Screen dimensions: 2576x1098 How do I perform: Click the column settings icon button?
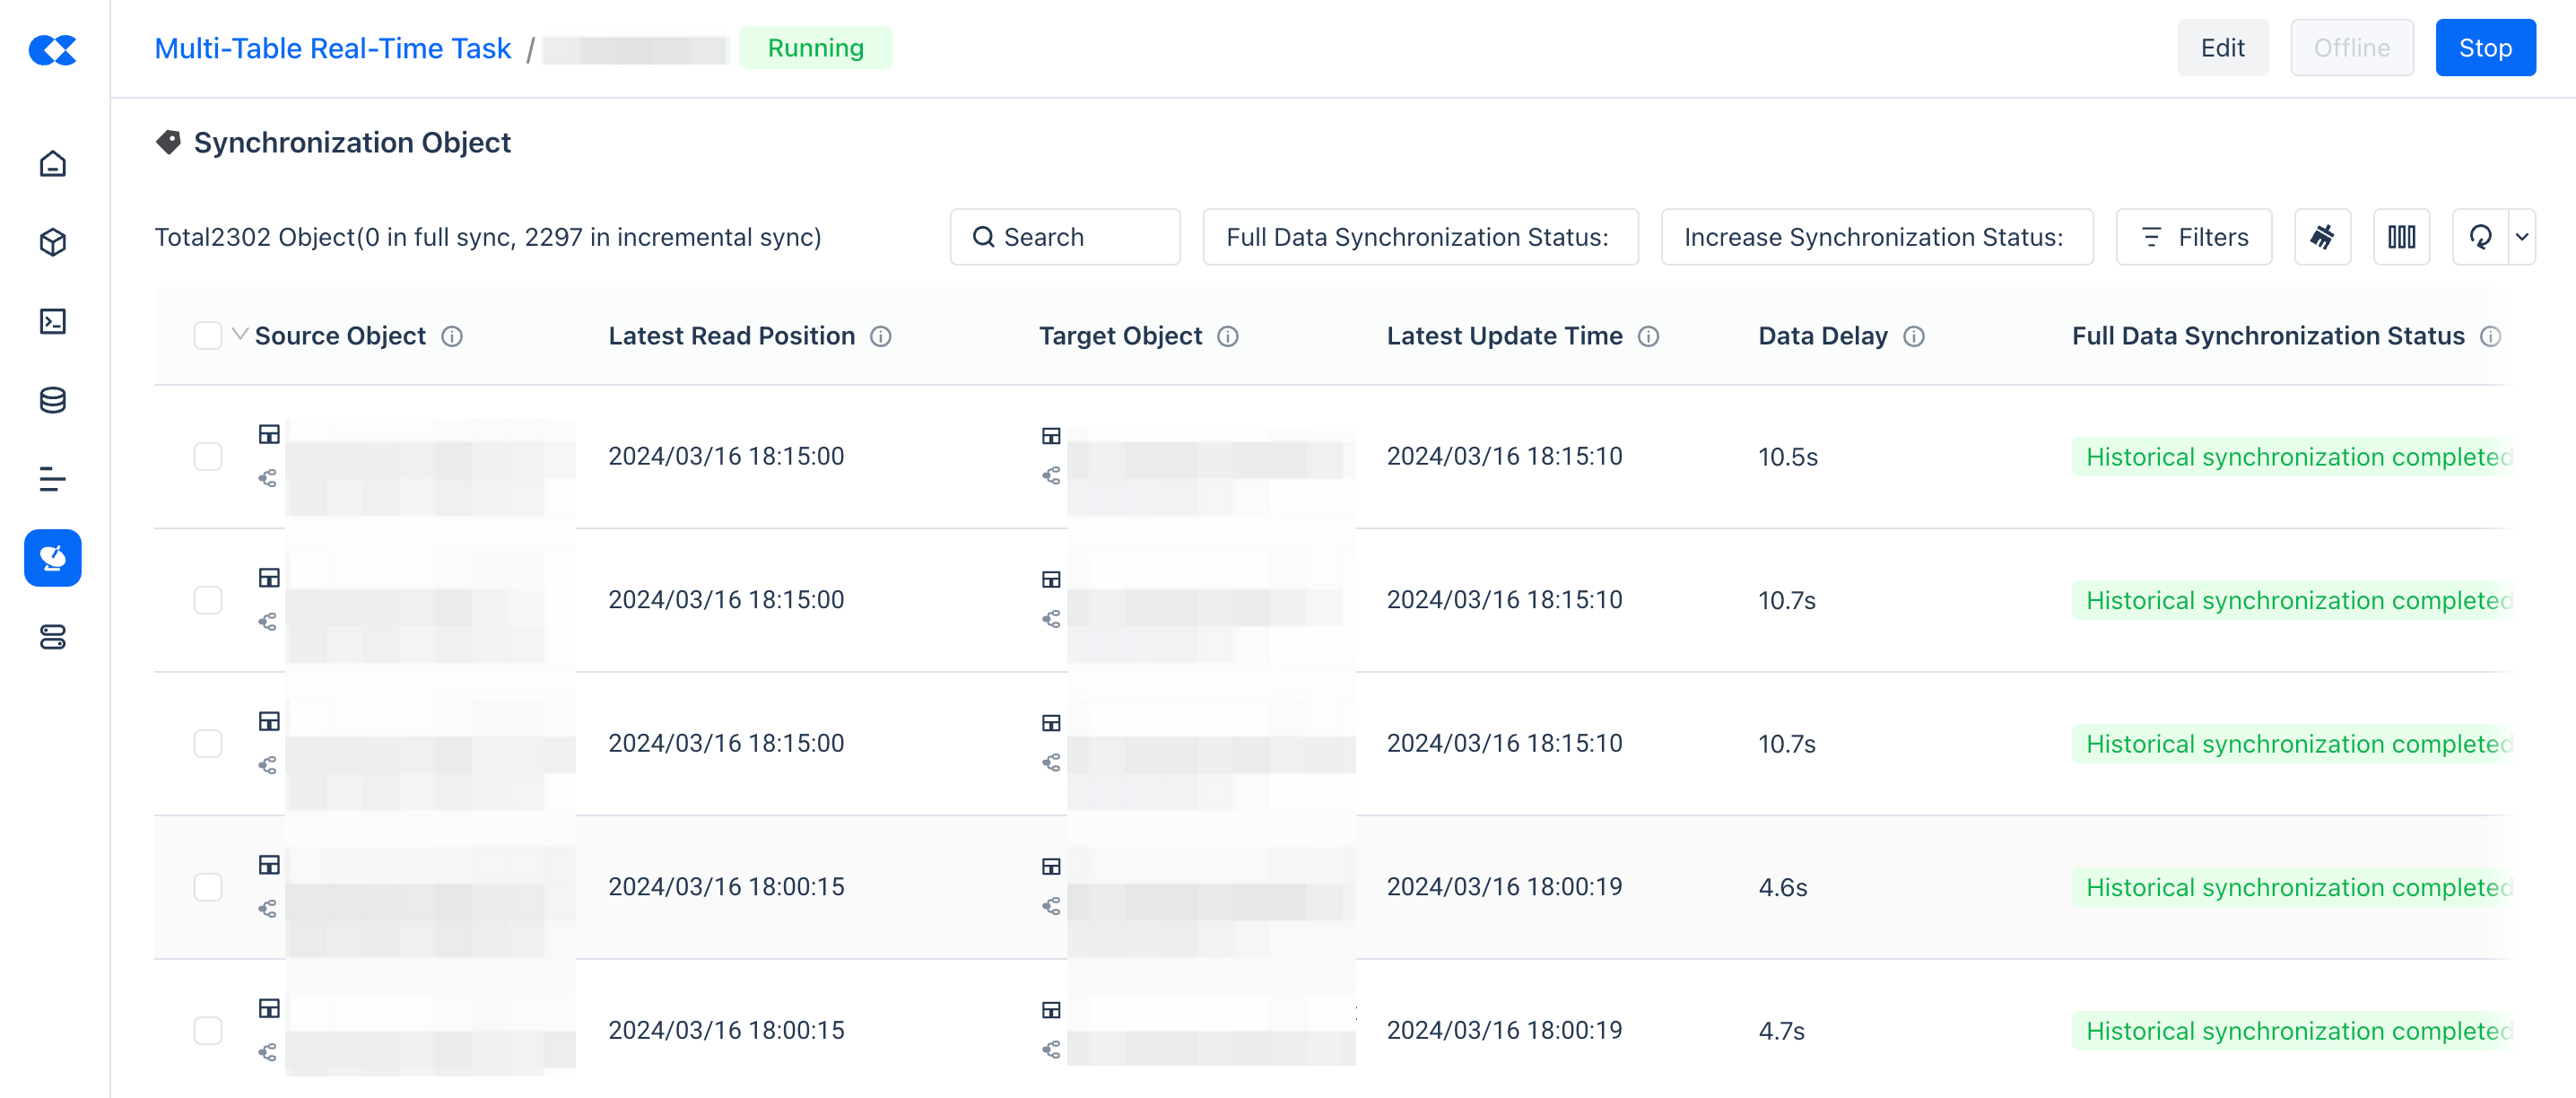[x=2401, y=237]
